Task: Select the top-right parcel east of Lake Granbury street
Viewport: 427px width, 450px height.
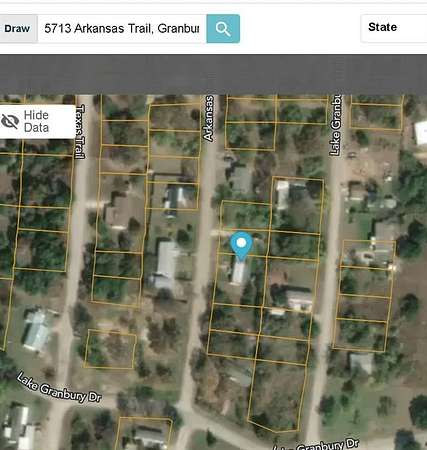Action: coord(377,117)
